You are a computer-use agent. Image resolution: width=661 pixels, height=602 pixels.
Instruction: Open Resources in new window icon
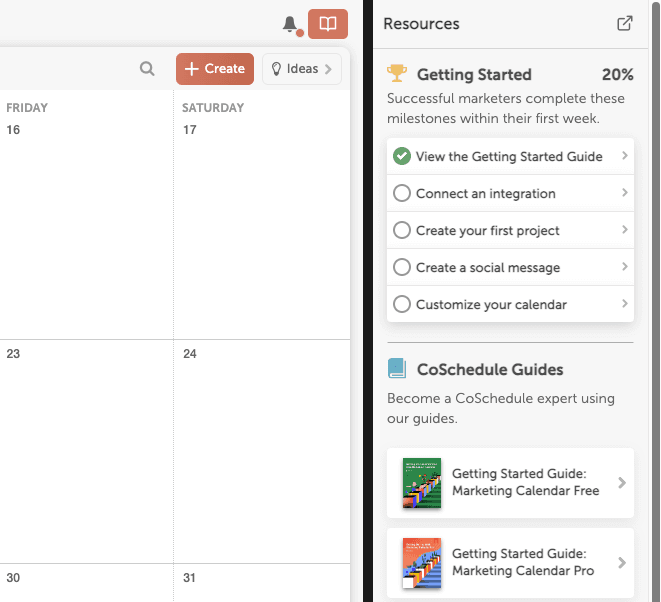(624, 24)
